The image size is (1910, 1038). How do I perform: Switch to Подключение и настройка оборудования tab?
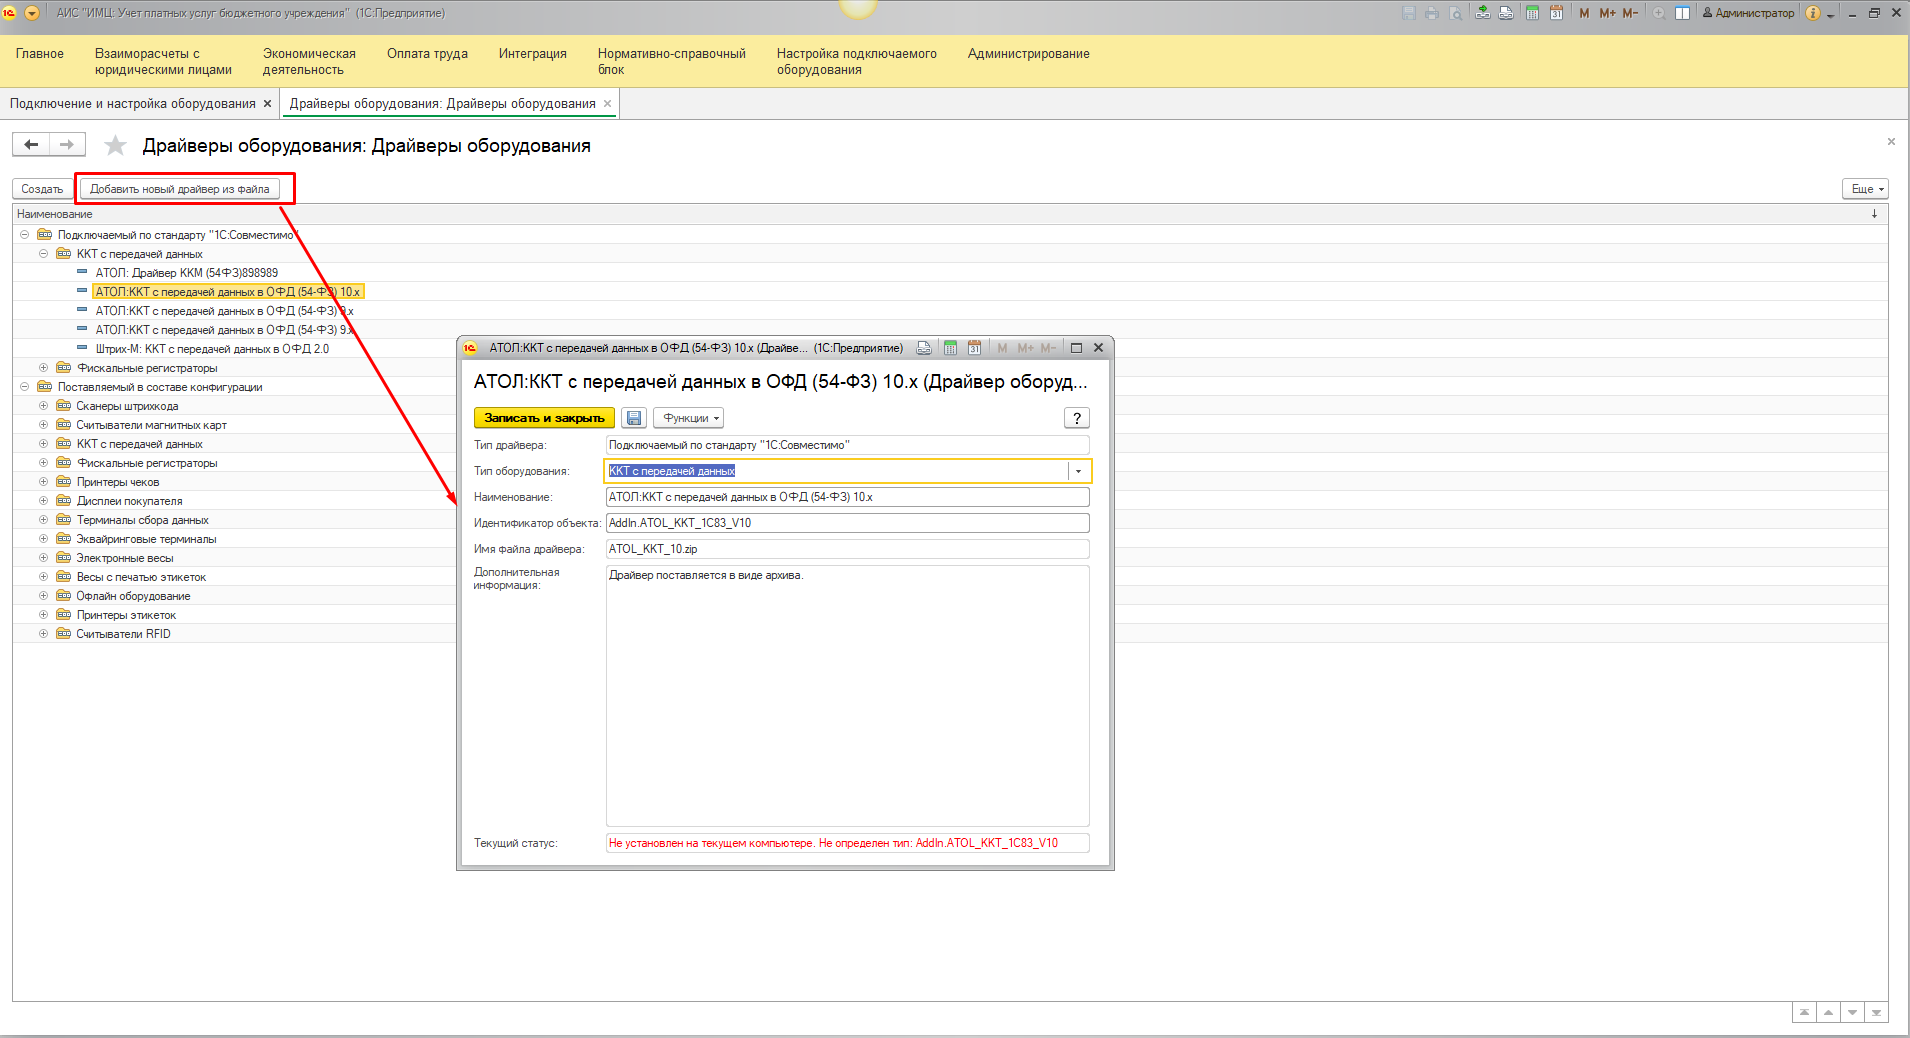pyautogui.click(x=133, y=104)
